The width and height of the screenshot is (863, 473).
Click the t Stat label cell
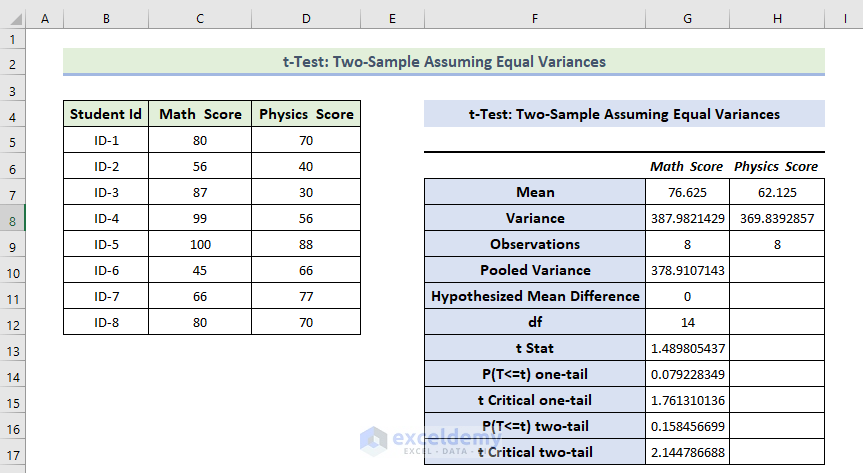point(534,348)
